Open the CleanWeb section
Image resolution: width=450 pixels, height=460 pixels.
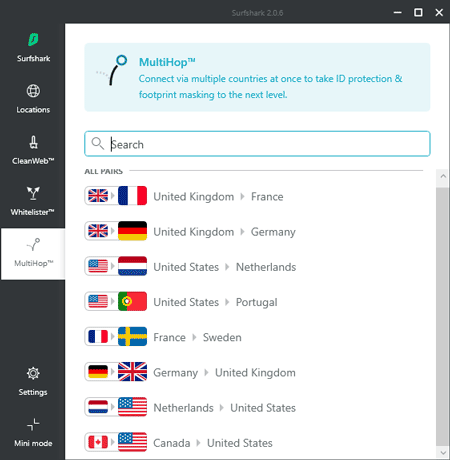coord(33,150)
